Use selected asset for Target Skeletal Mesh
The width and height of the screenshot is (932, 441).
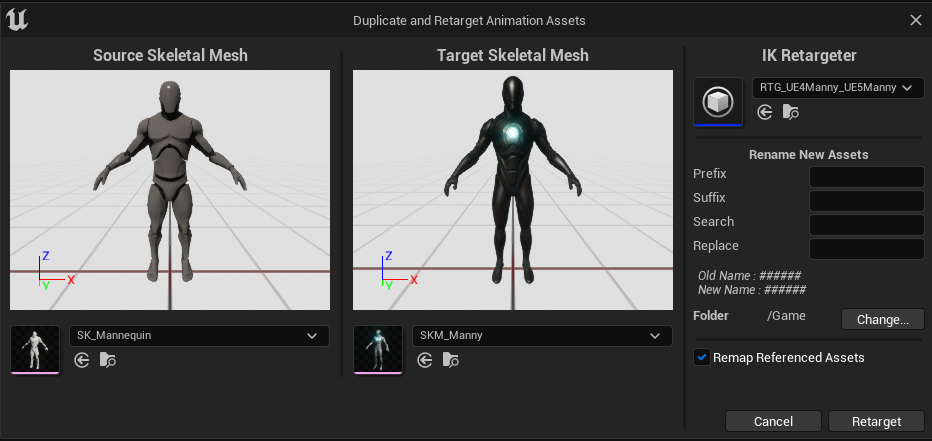click(x=424, y=360)
